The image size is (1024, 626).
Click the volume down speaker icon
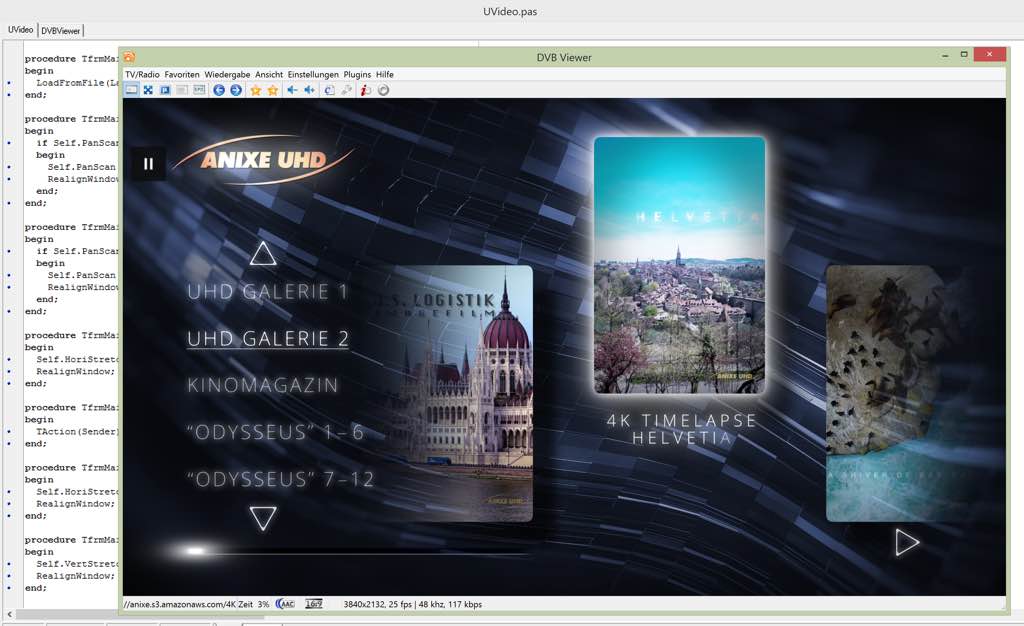[292, 90]
